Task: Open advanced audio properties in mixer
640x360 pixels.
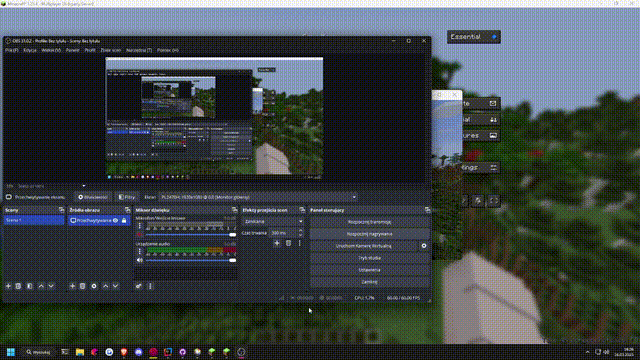Action: [x=138, y=286]
